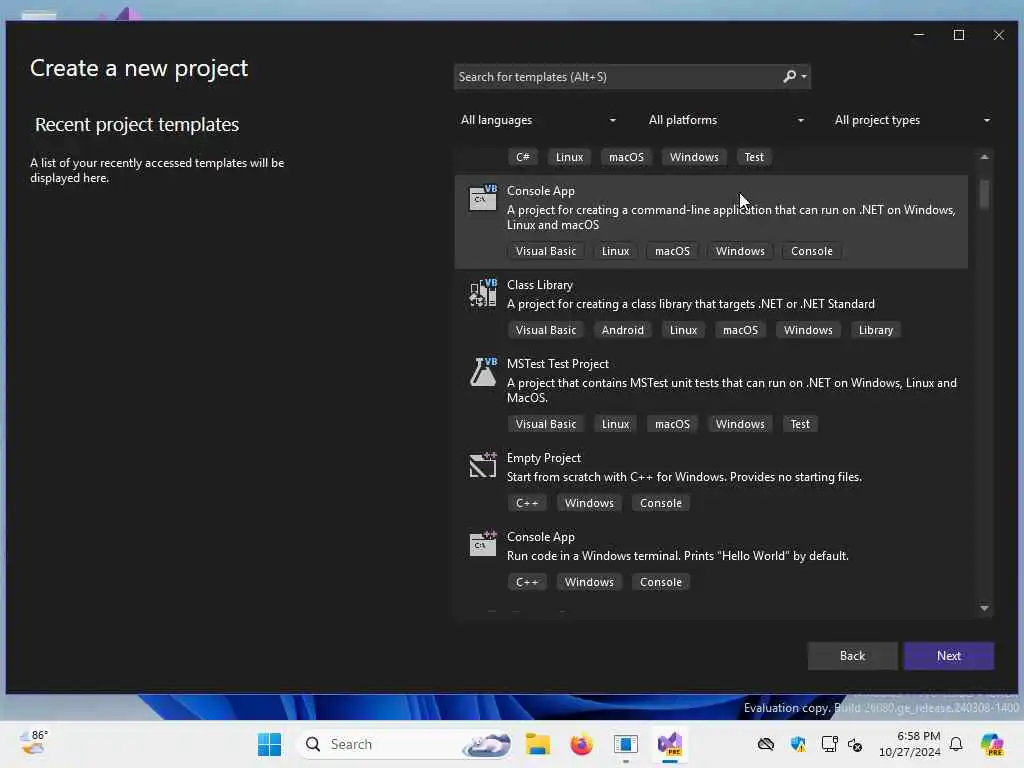Click 'Console' tag under Visual Basic Console App
This screenshot has width=1024, height=768.
click(811, 251)
